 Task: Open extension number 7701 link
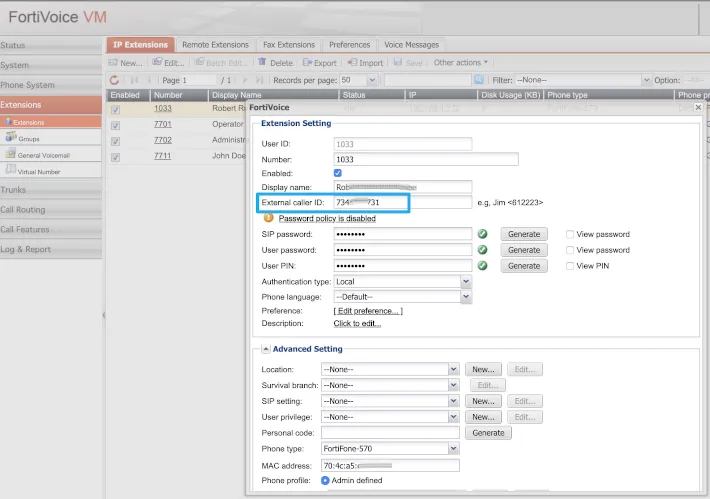pyautogui.click(x=163, y=124)
